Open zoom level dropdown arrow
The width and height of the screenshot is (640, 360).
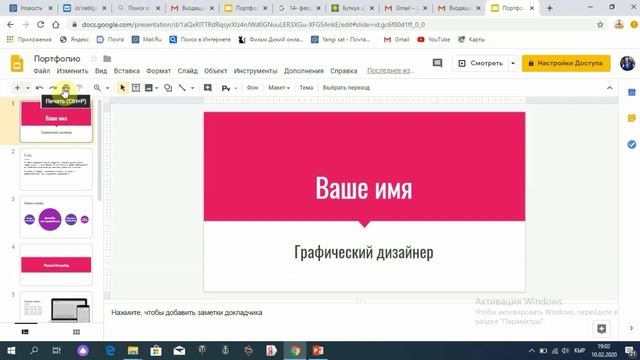tap(107, 88)
